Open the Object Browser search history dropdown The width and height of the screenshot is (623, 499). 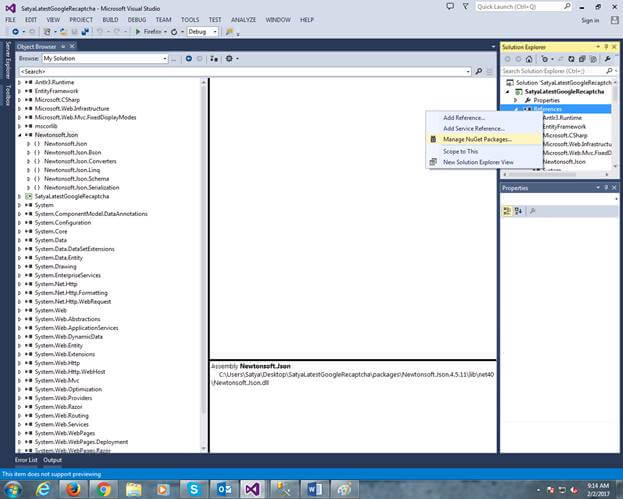coord(468,72)
